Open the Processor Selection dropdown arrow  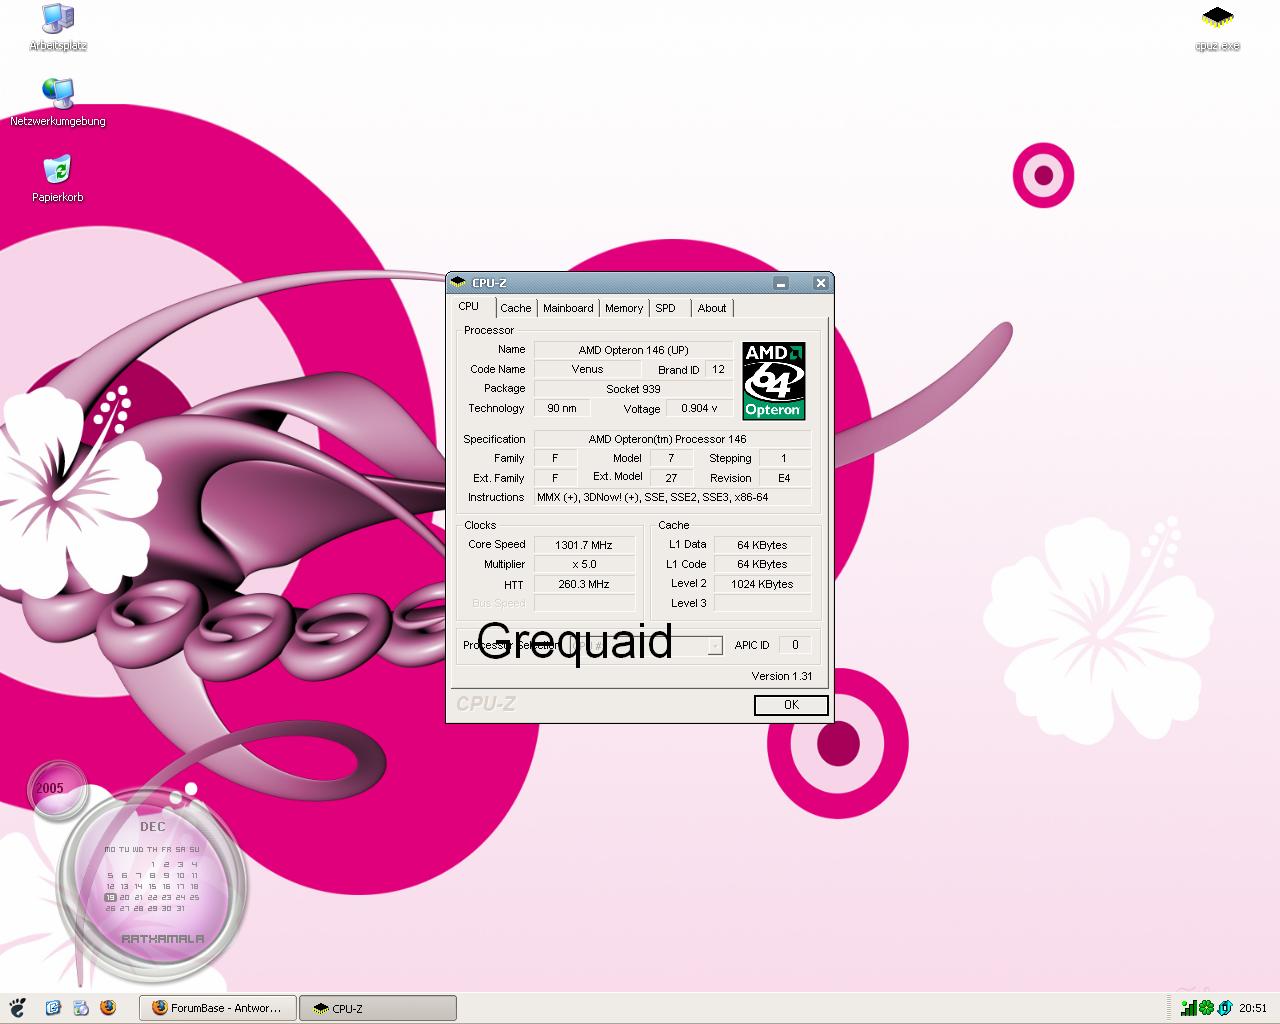(715, 646)
